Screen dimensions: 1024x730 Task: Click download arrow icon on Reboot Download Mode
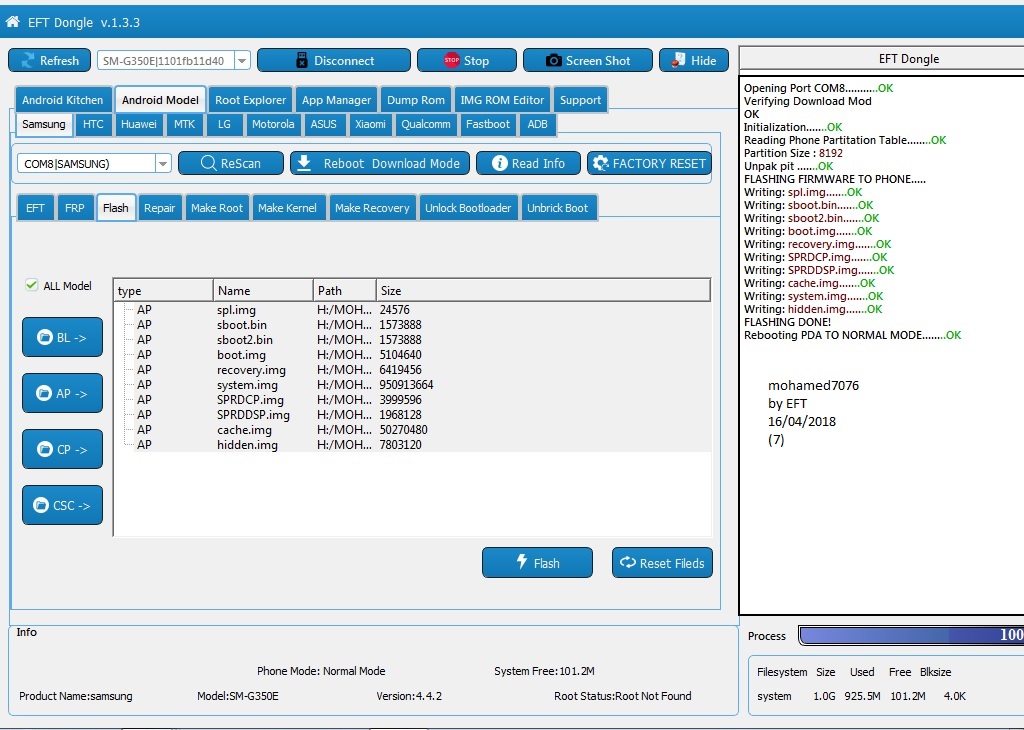tap(304, 163)
